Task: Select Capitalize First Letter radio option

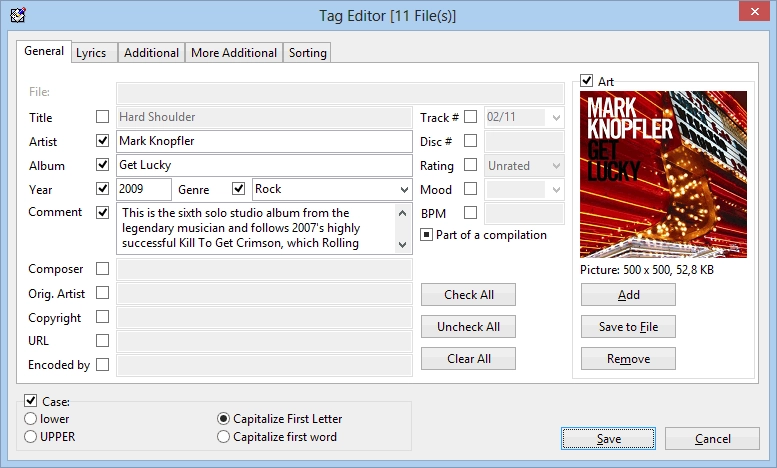Action: coord(223,419)
